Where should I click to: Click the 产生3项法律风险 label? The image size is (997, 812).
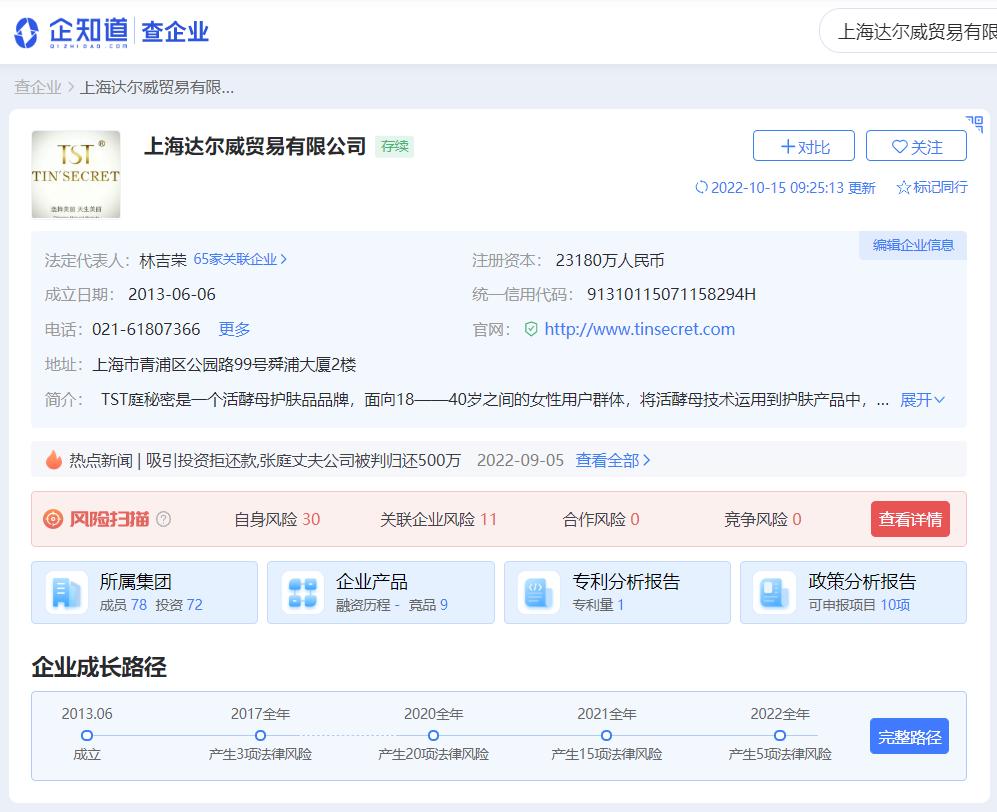click(260, 754)
